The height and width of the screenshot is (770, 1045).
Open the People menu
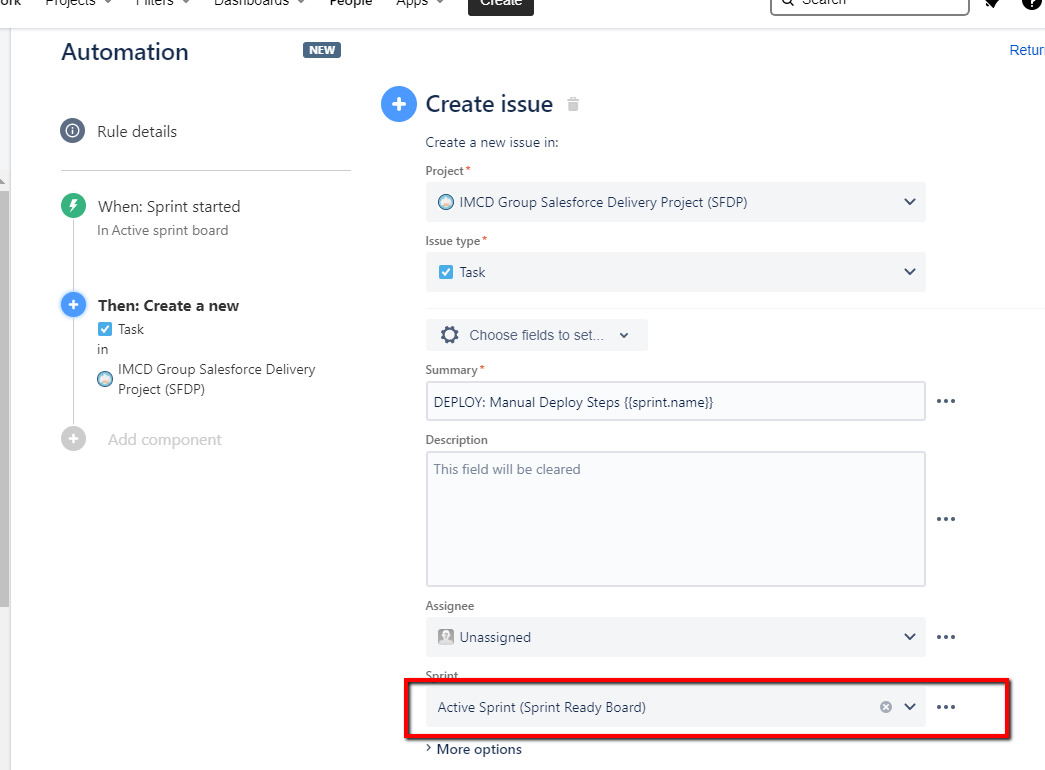pos(351,3)
